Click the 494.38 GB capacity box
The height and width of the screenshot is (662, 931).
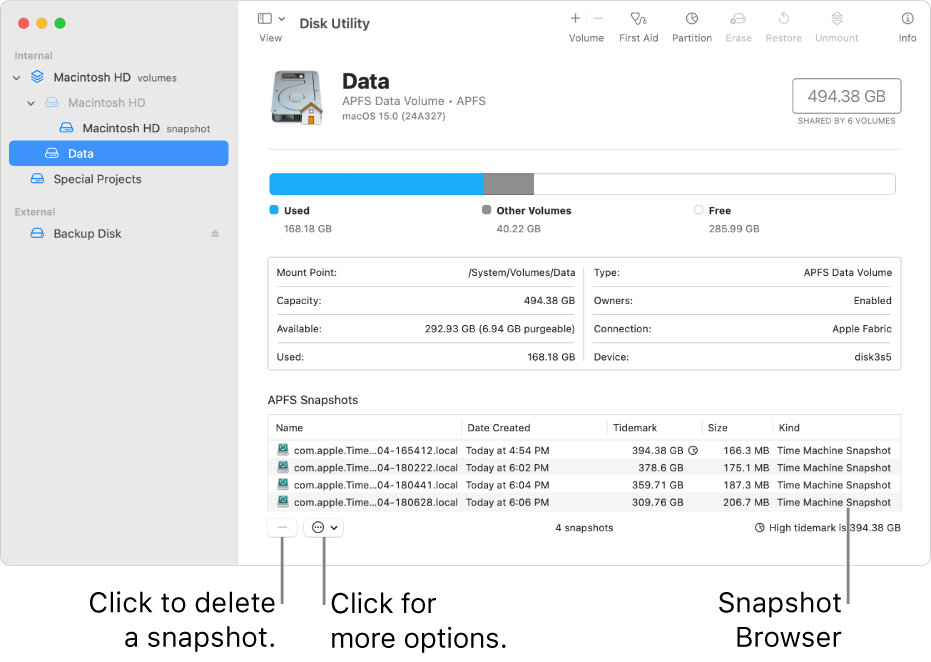[846, 96]
